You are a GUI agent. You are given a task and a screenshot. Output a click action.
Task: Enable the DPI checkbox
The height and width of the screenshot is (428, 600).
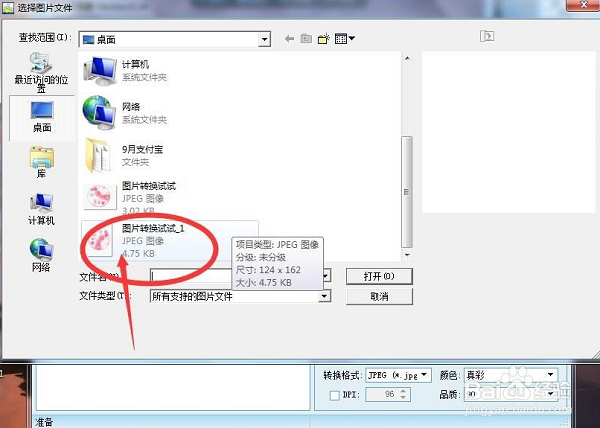tap(334, 395)
